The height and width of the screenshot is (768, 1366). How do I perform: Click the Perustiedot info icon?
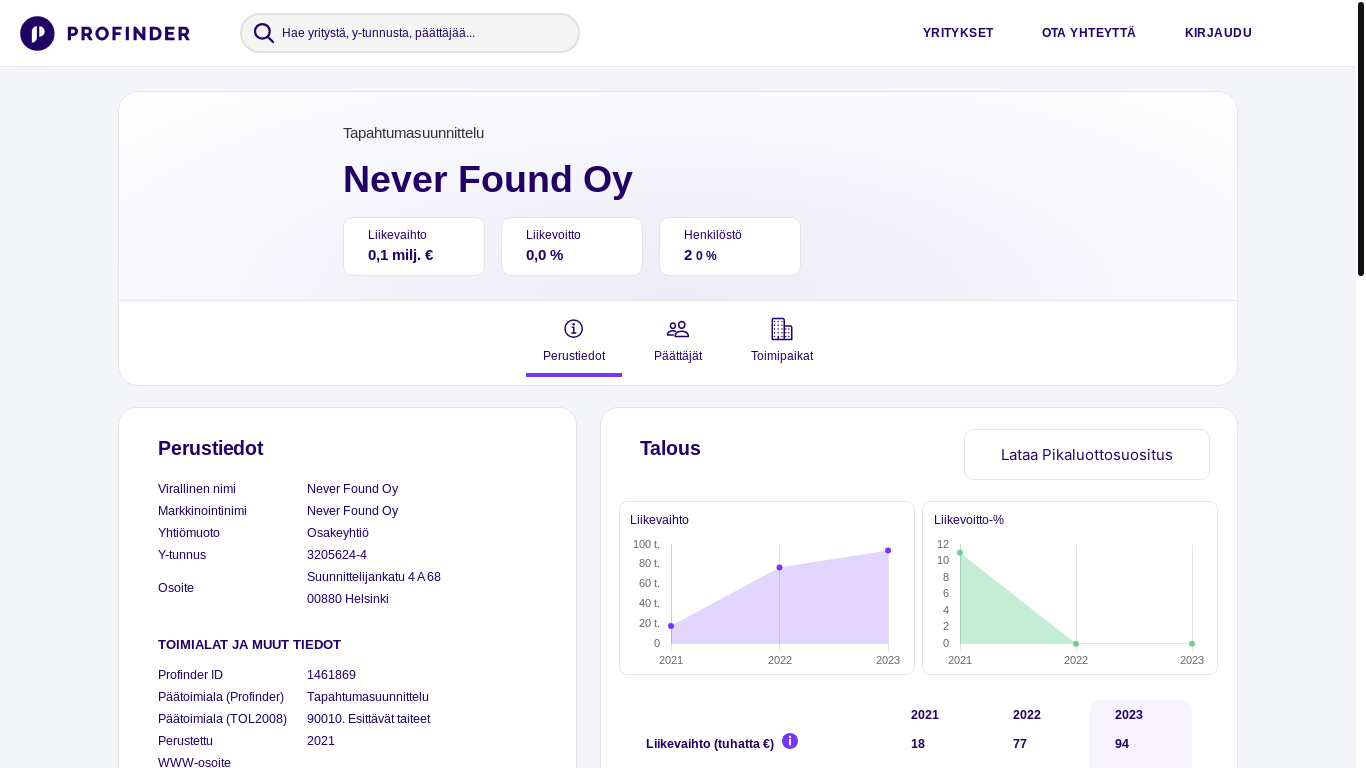tap(573, 328)
